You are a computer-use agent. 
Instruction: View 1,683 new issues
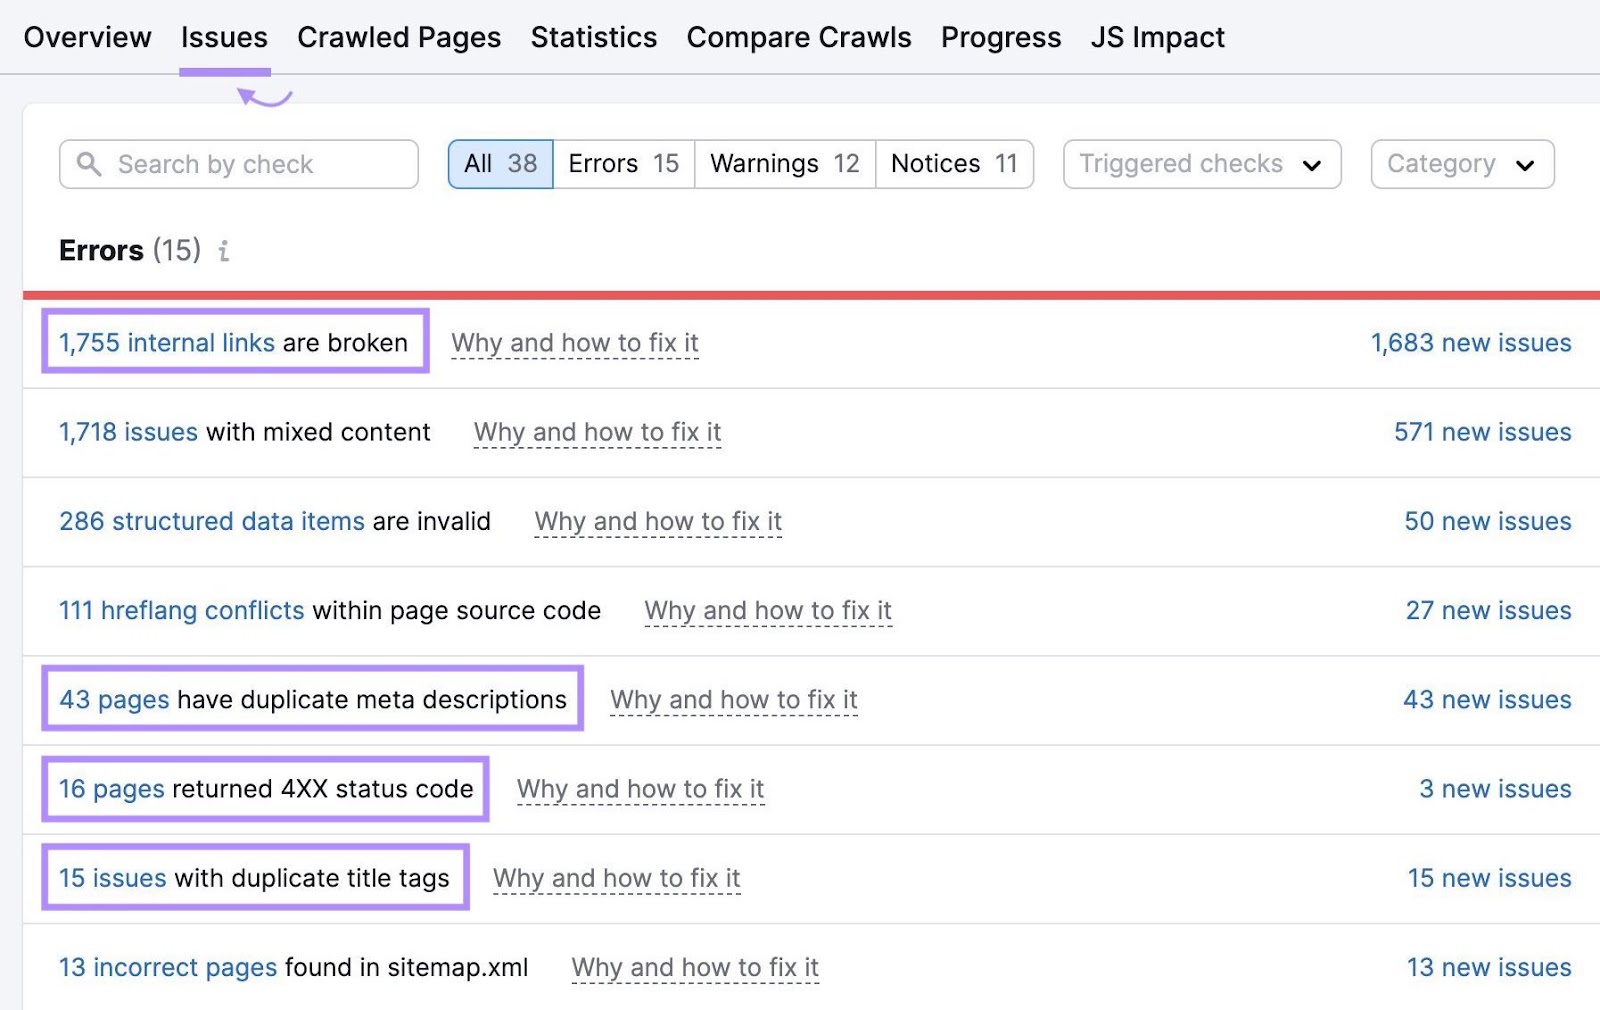1471,342
